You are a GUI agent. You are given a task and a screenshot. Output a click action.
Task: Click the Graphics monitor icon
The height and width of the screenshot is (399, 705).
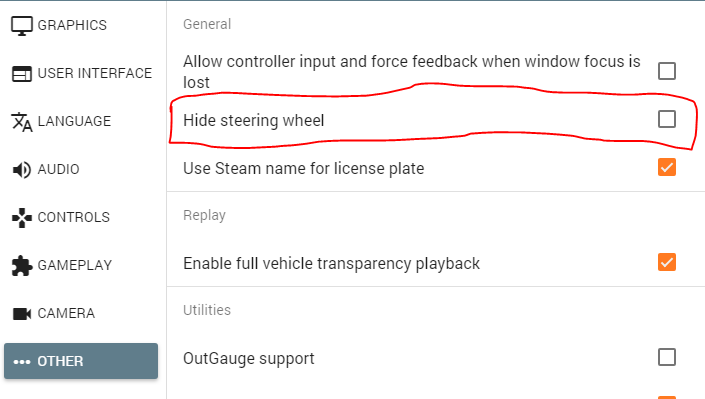(22, 26)
